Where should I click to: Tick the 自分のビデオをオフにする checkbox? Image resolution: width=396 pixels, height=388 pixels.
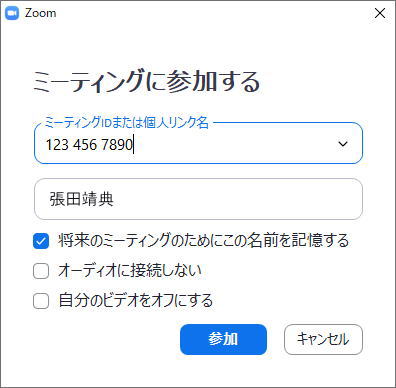point(41,301)
